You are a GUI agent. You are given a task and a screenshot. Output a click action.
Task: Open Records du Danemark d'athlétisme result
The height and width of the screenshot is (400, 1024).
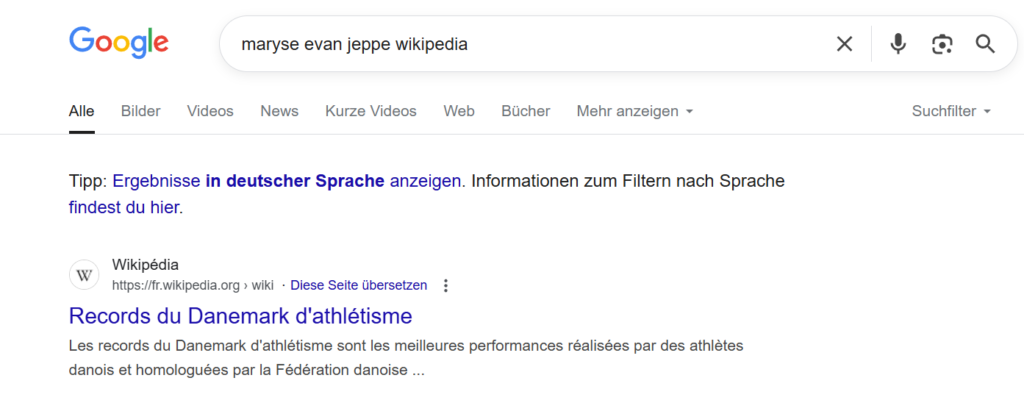240,316
